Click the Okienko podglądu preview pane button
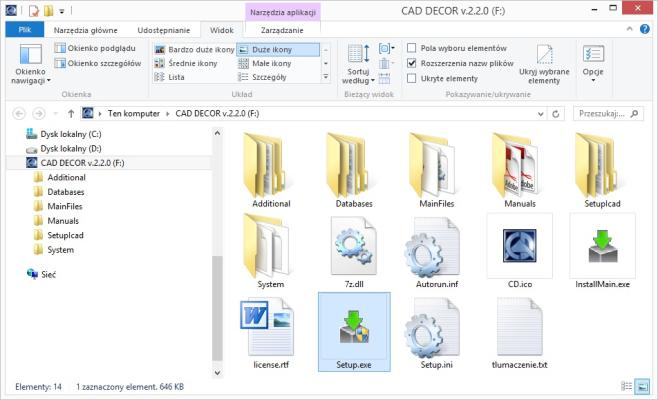Viewport: 658px width, 400px height. [95, 48]
